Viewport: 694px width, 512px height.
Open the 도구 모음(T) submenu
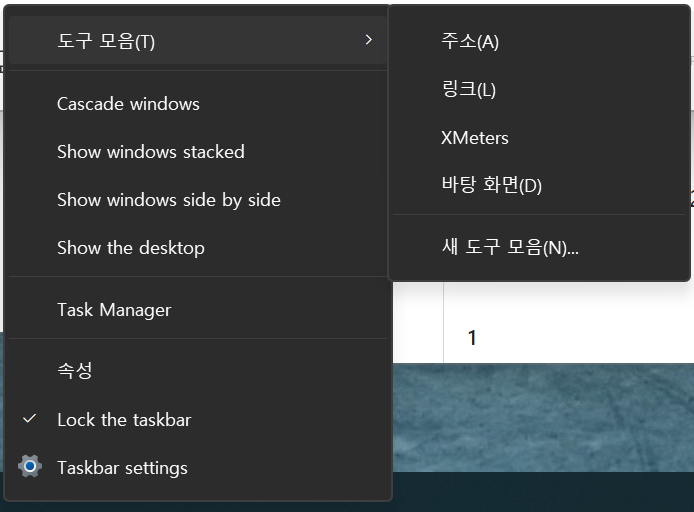click(x=197, y=40)
